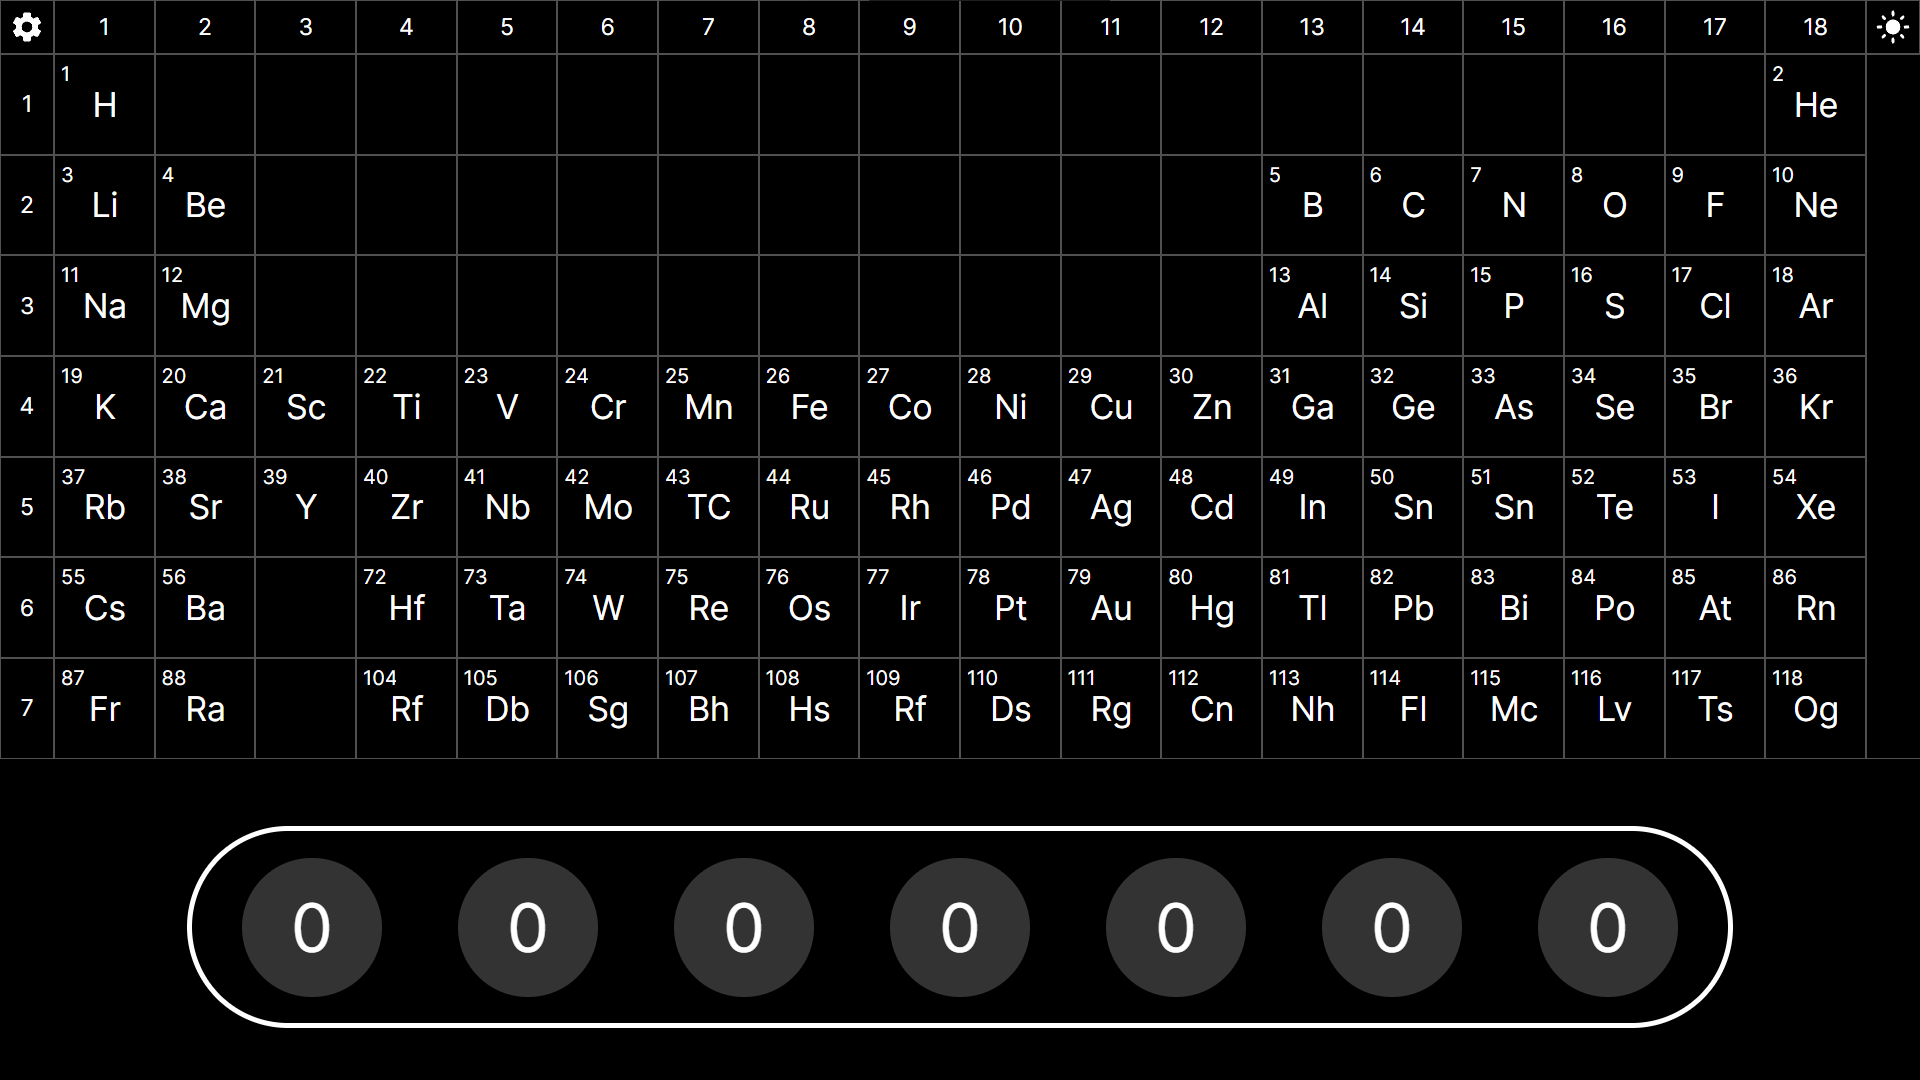Click the group 1 column header
The width and height of the screenshot is (1920, 1080).
[104, 27]
